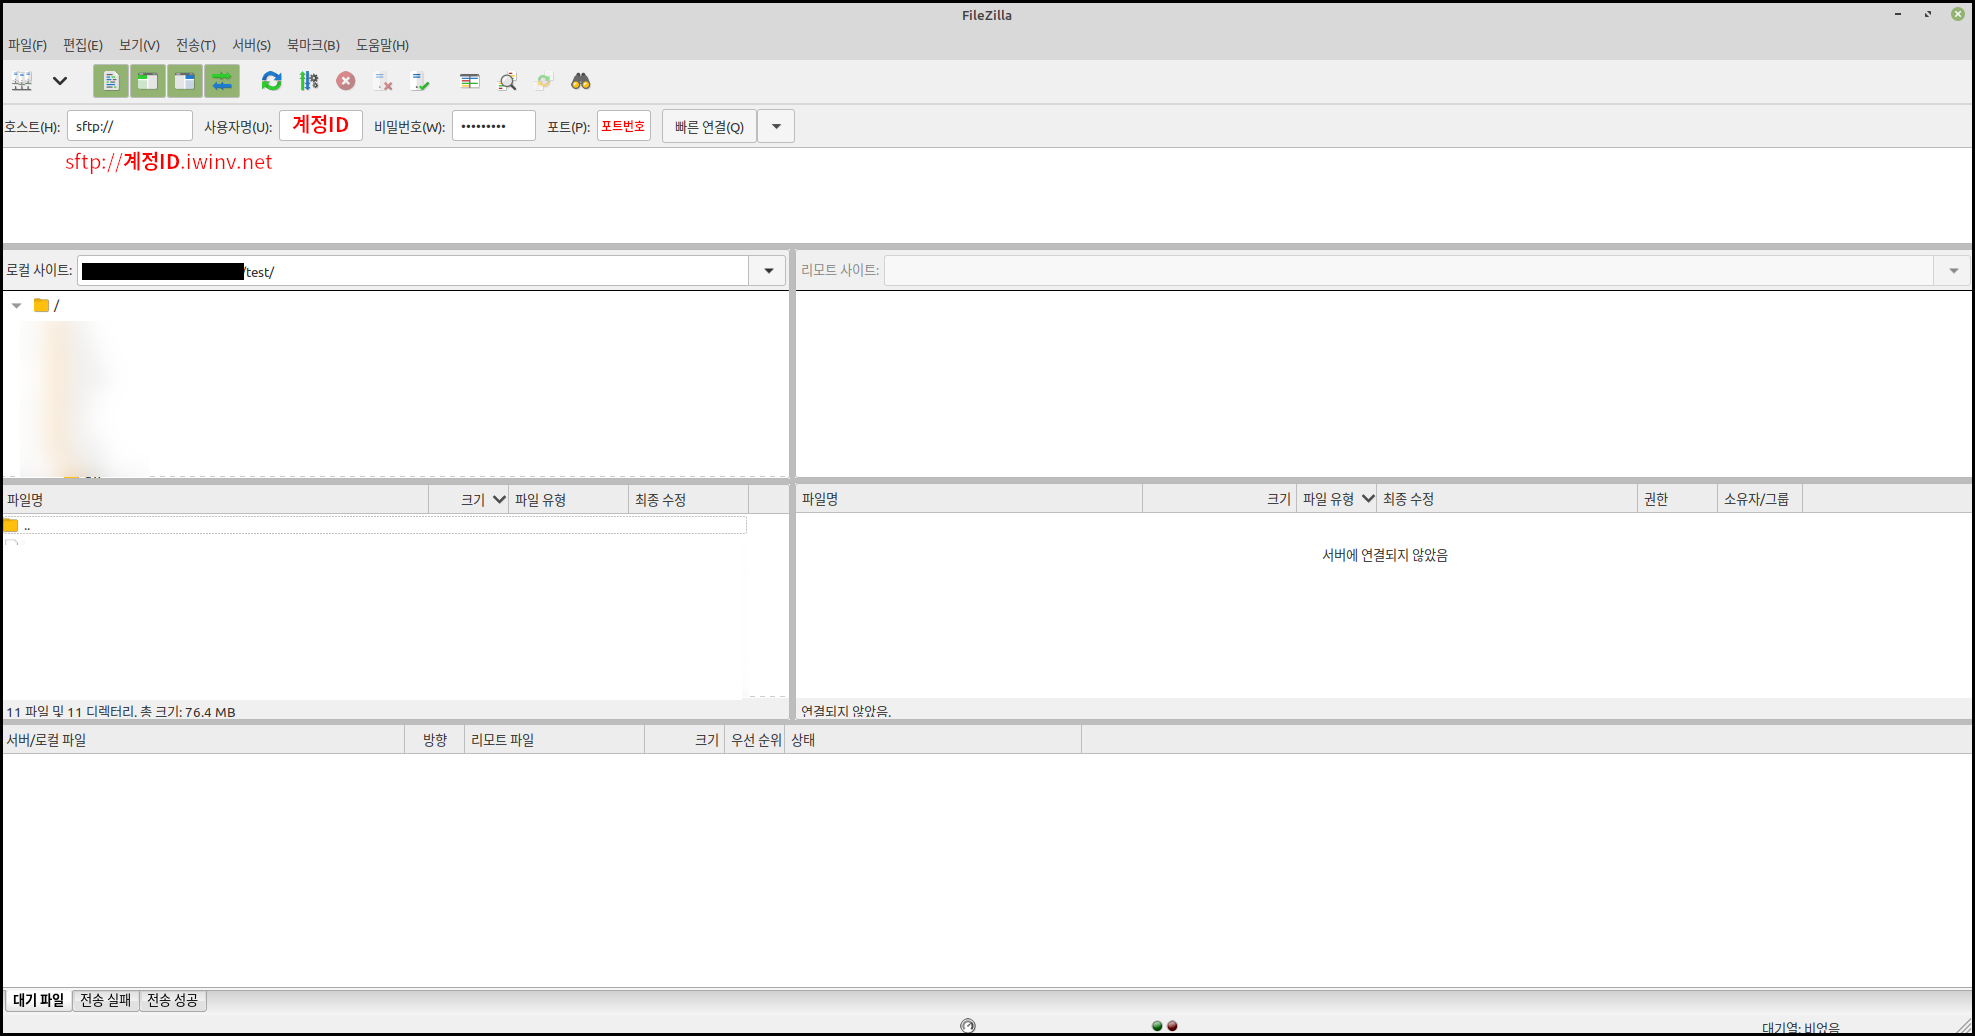
Task: Select the parent folder '..' entry
Action: tap(375, 526)
